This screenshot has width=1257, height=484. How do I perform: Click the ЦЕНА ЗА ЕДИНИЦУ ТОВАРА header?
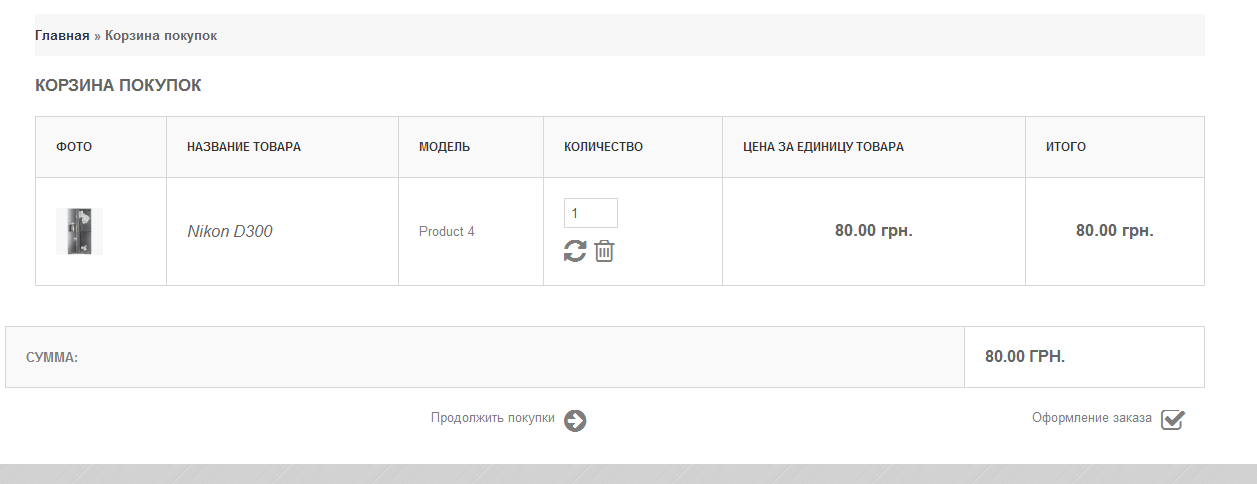(x=823, y=147)
